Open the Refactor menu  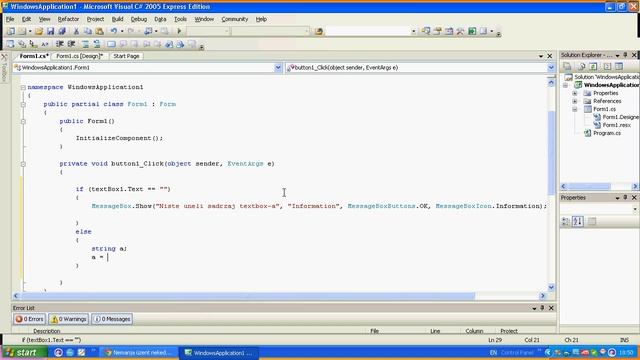coord(68,19)
